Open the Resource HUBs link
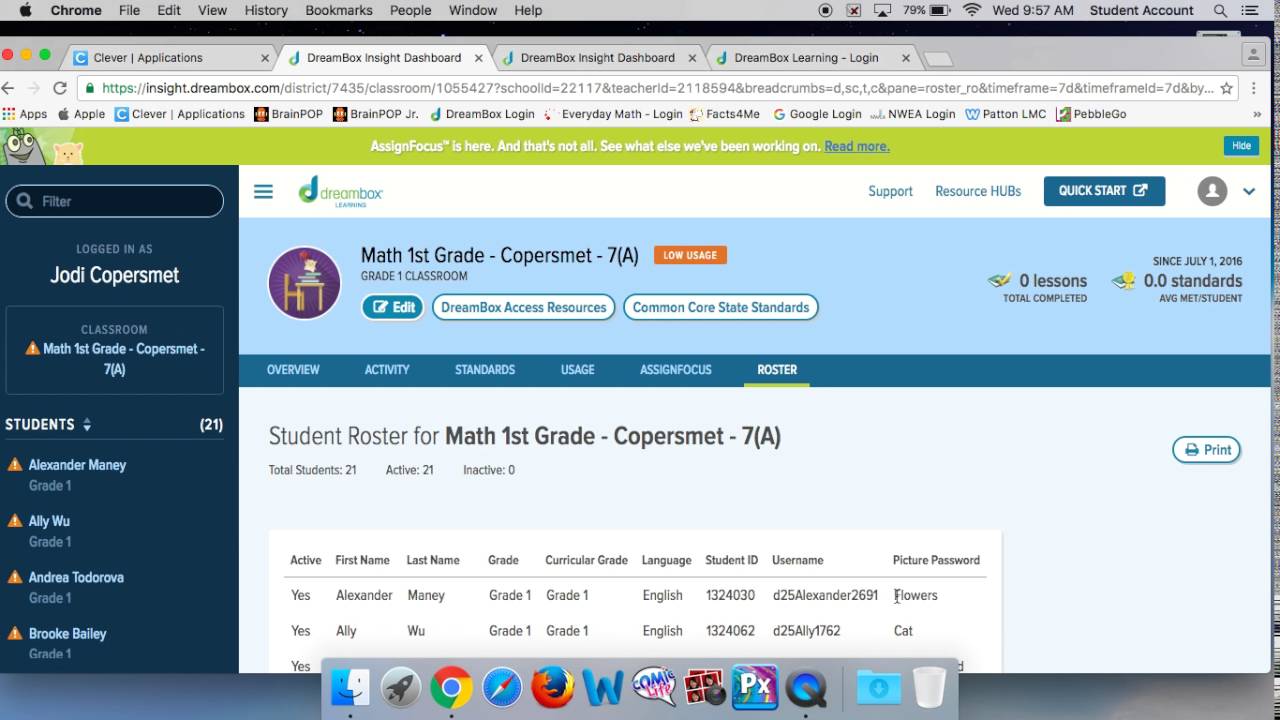1280x720 pixels. point(978,191)
